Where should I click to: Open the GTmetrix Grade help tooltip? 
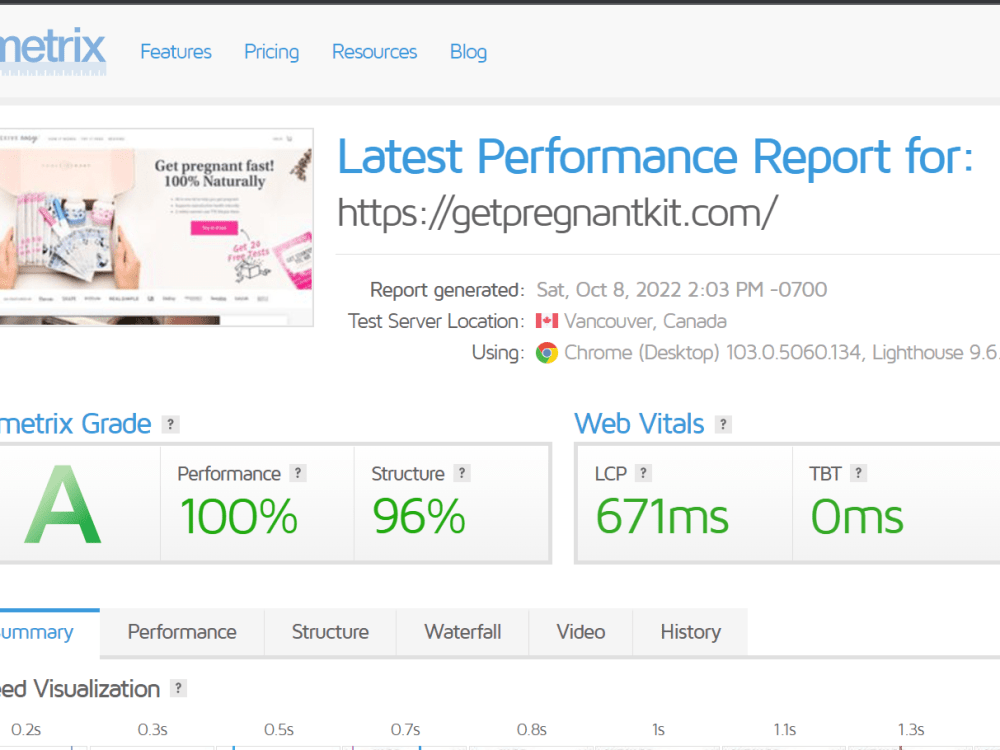tap(170, 423)
